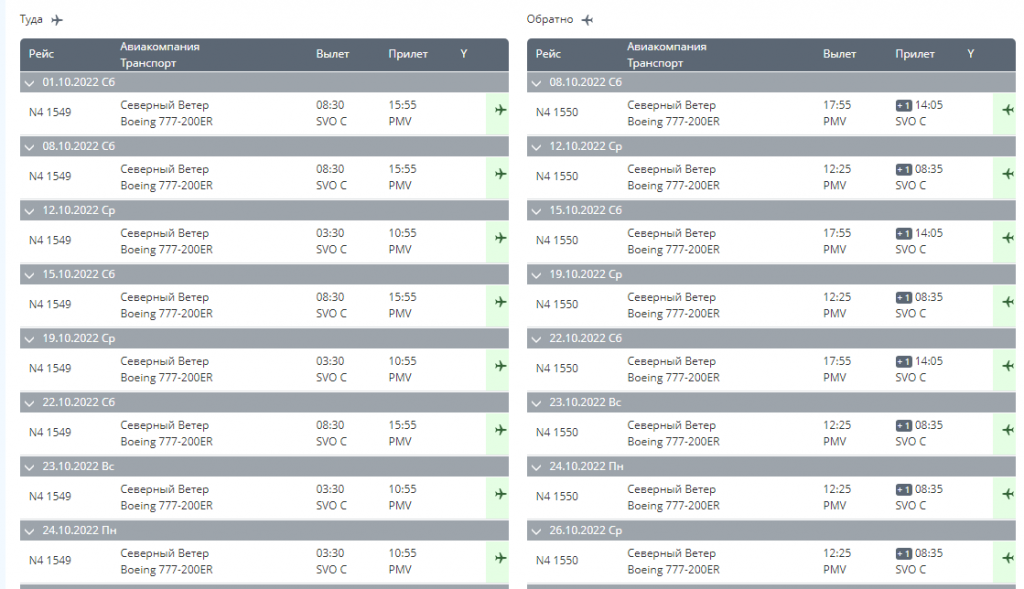Collapse the outbound 15.10.2022 Сб date group
The width and height of the screenshot is (1024, 589).
pos(29,275)
